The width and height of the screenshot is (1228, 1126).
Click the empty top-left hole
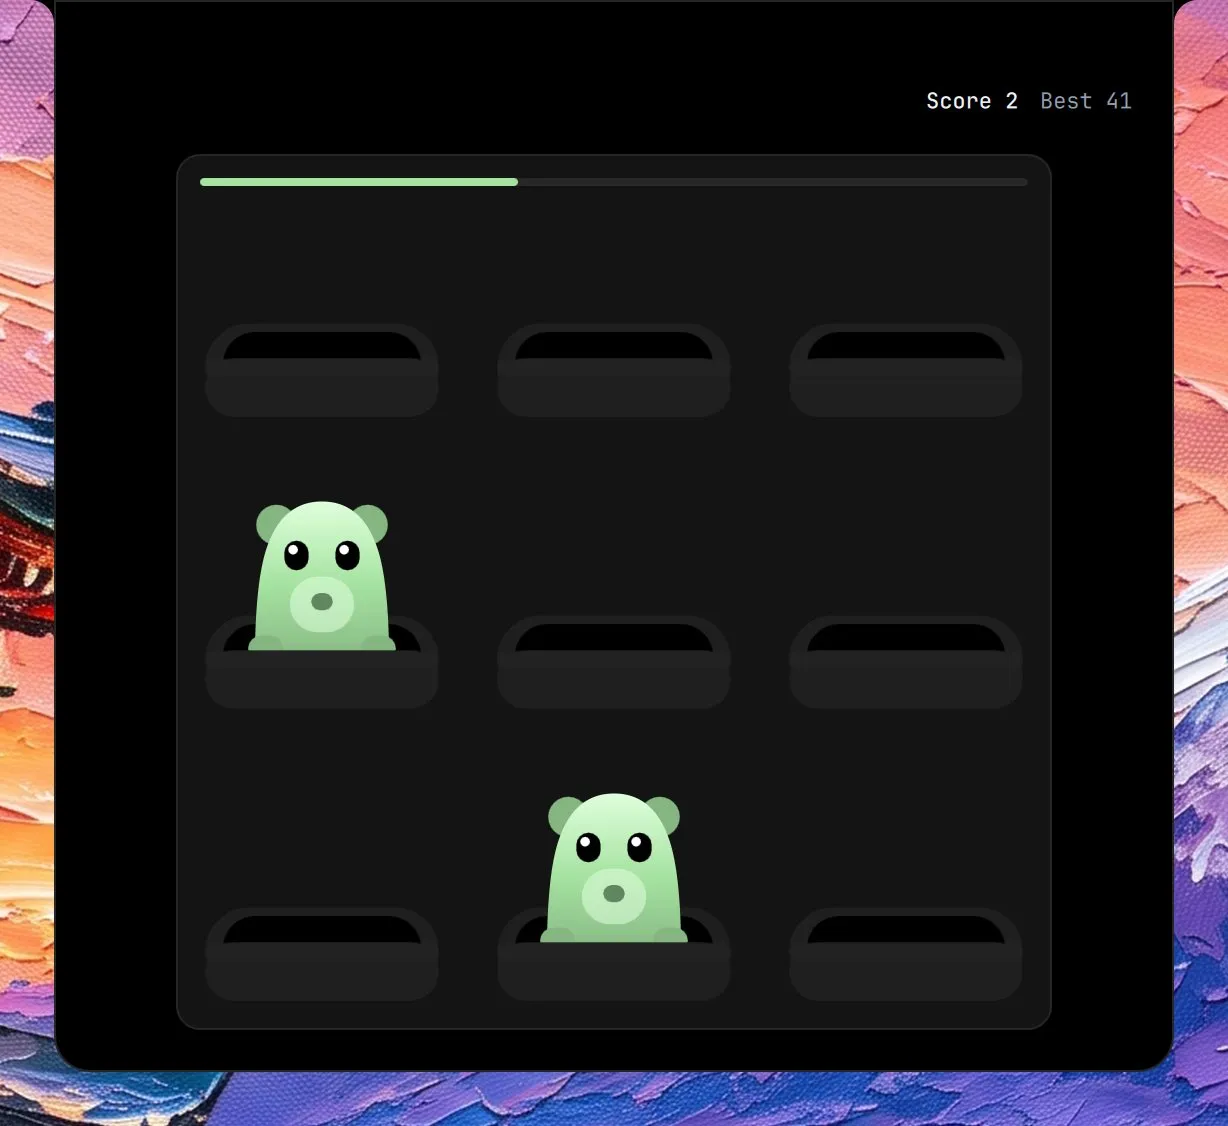[x=322, y=370]
